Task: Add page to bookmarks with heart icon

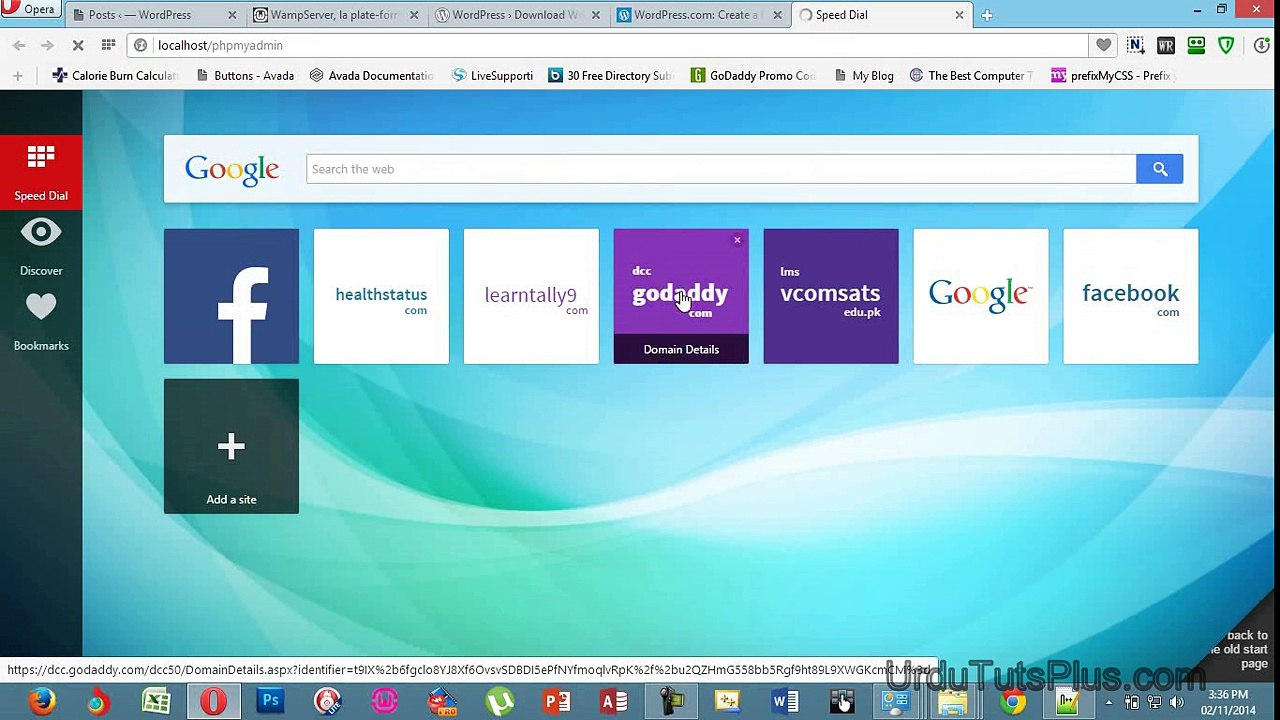Action: click(1103, 45)
